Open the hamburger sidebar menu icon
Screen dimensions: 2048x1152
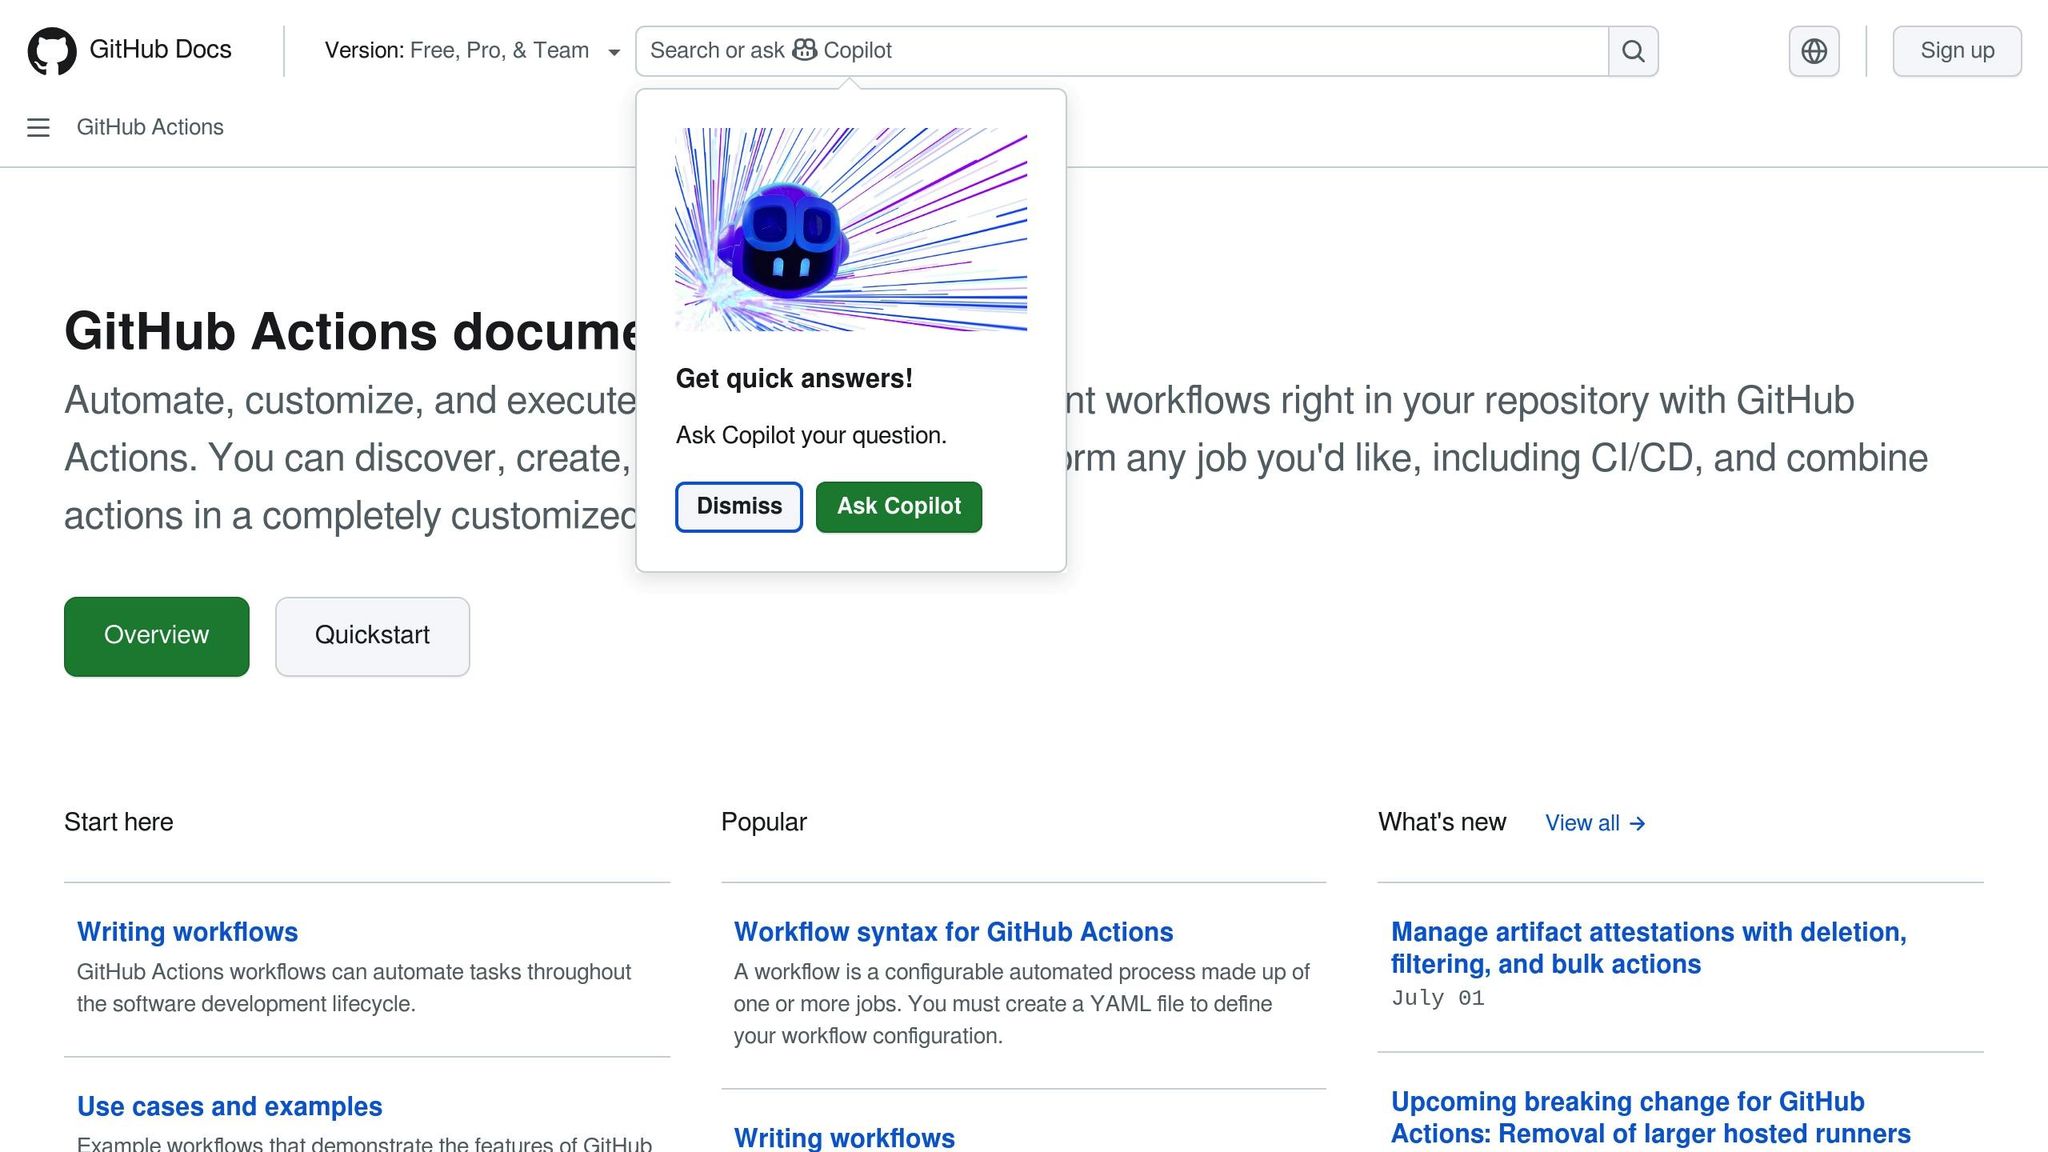(x=38, y=128)
